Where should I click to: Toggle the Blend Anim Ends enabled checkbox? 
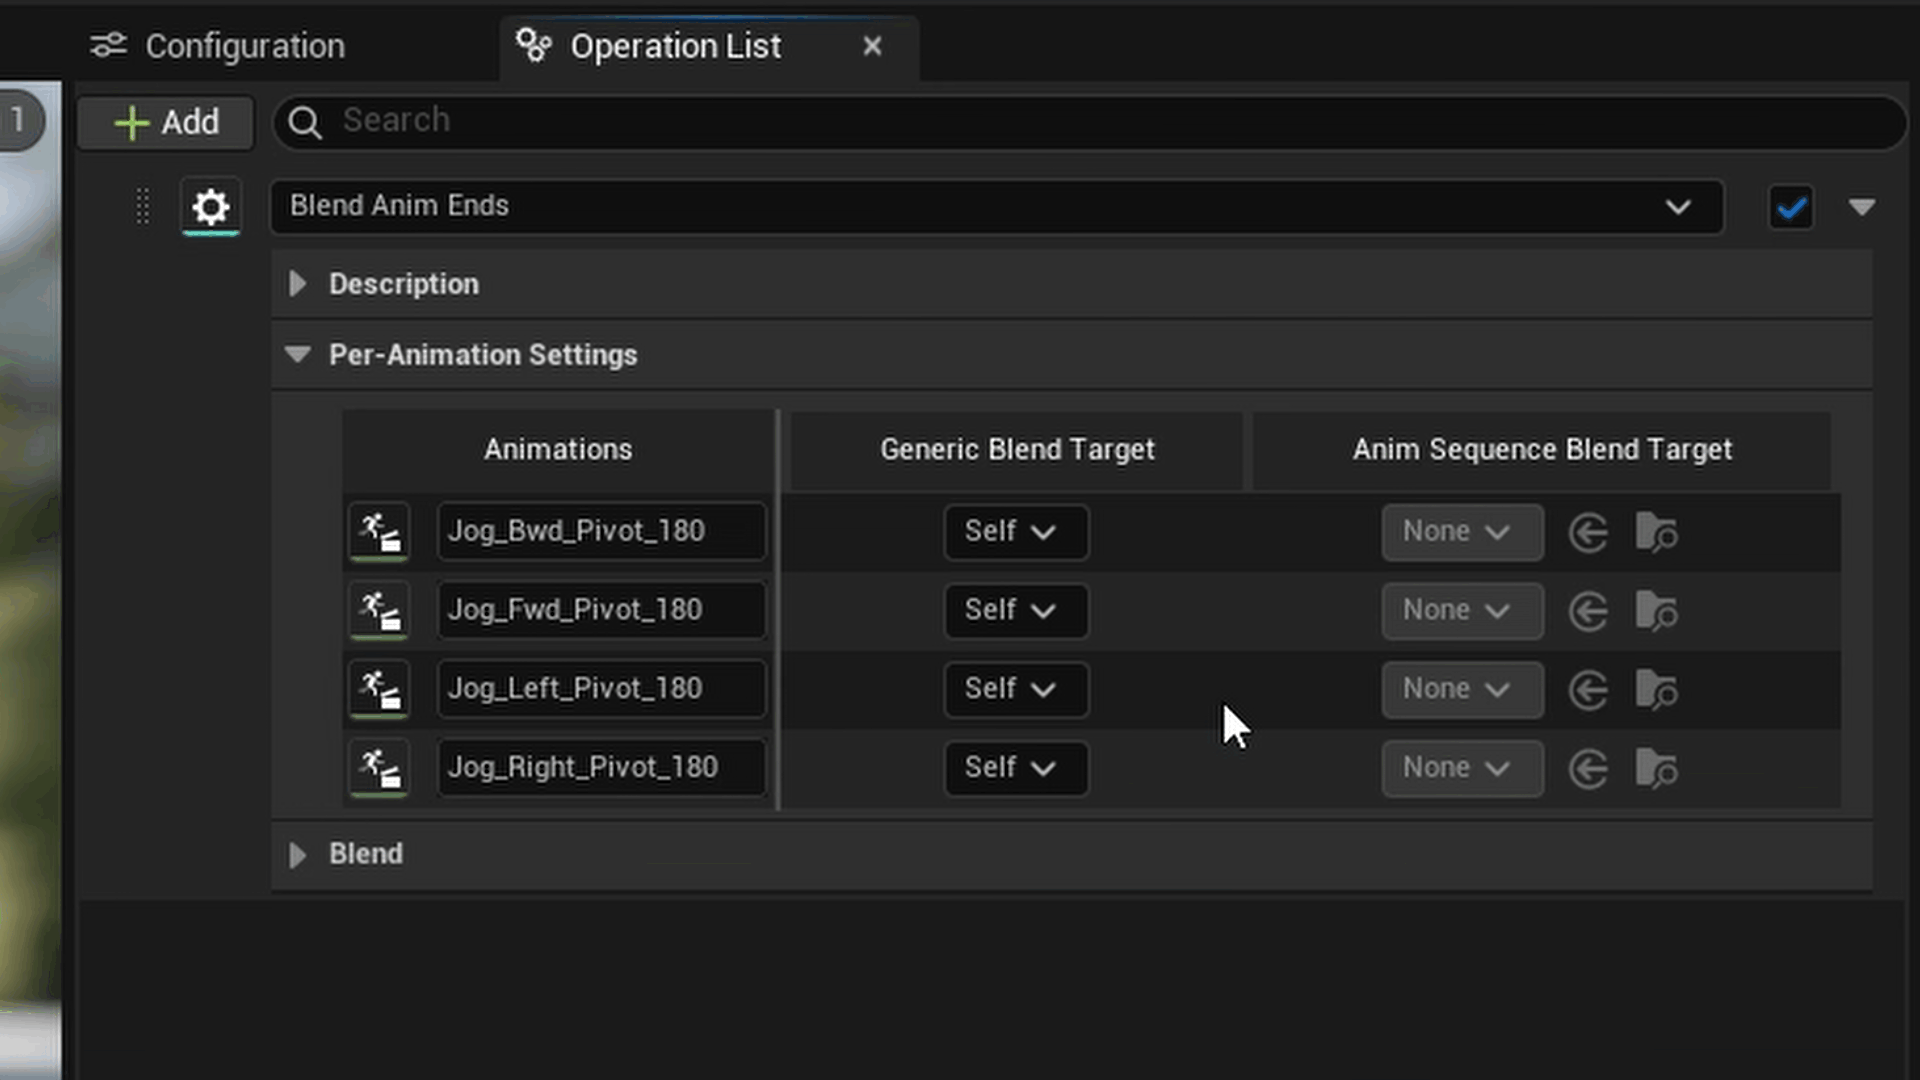pyautogui.click(x=1790, y=207)
